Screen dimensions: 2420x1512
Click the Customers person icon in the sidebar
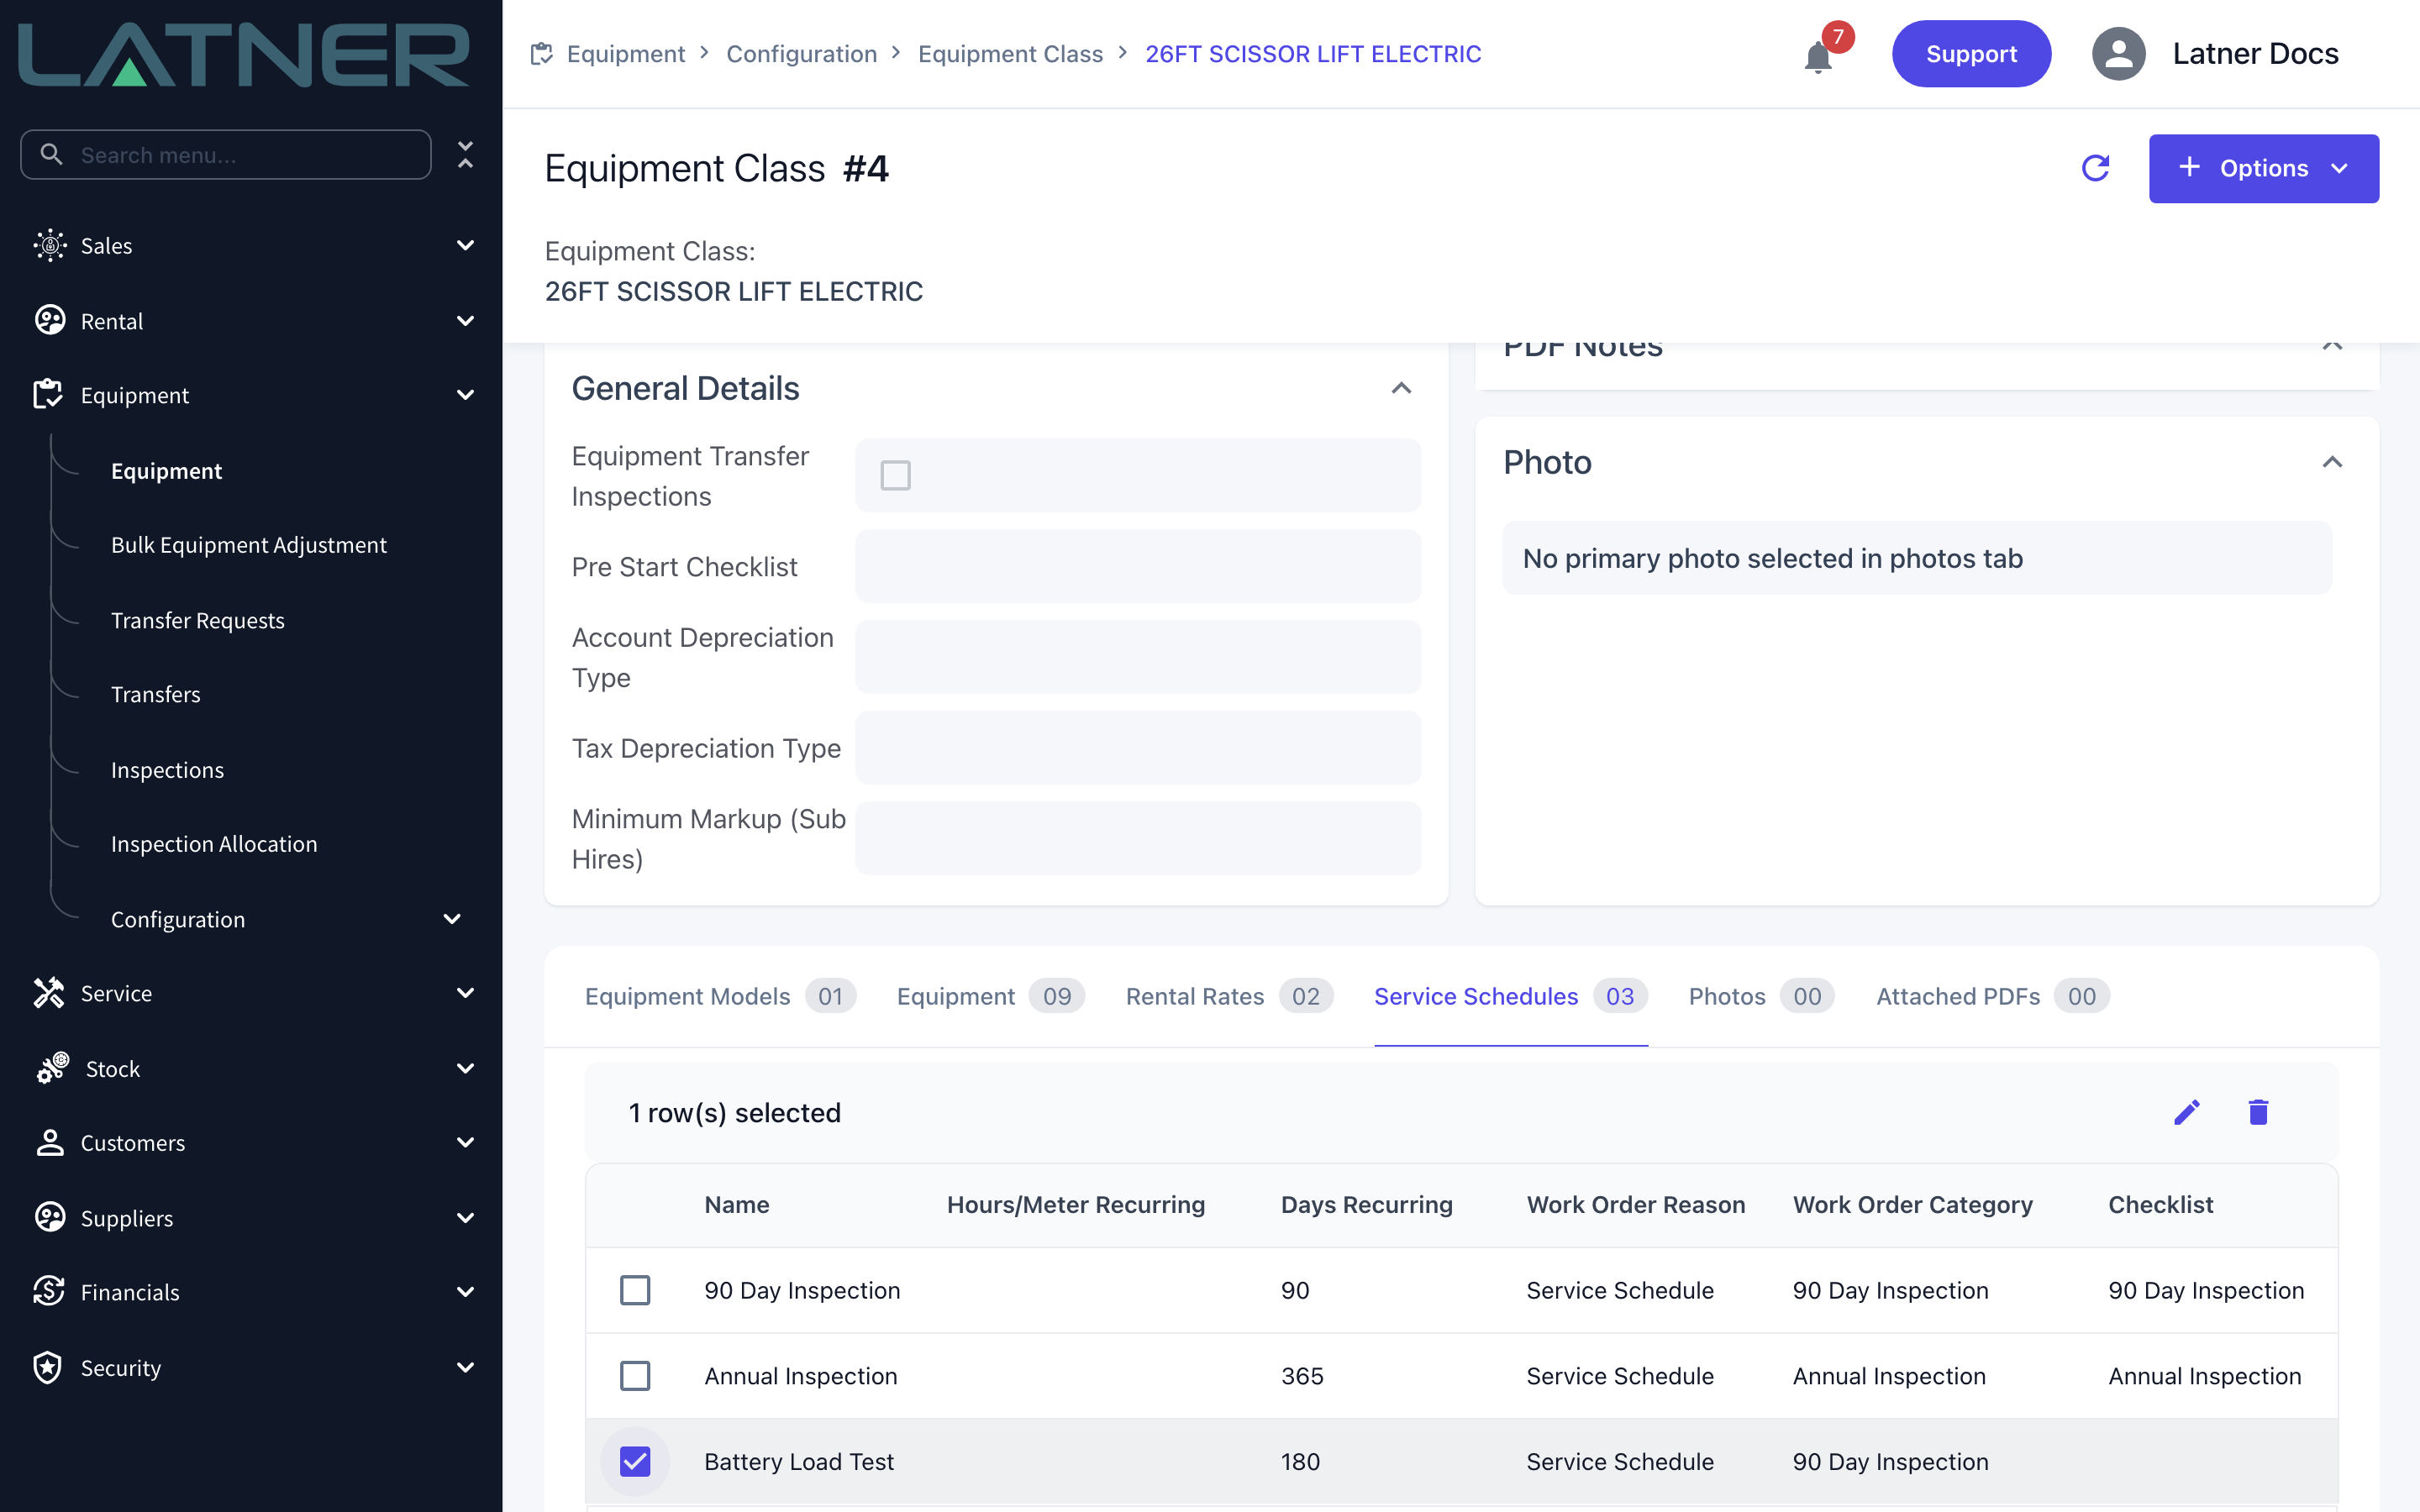pos(49,1143)
